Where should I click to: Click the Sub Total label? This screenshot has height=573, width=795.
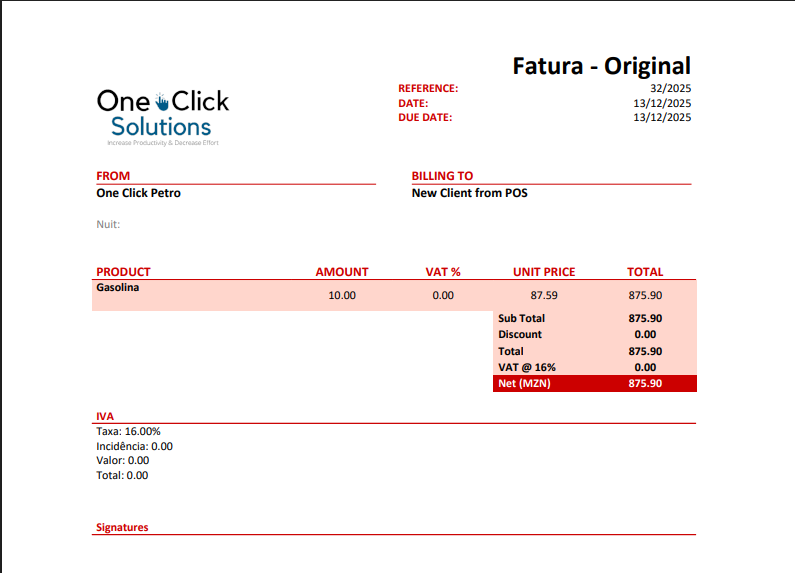click(x=521, y=318)
